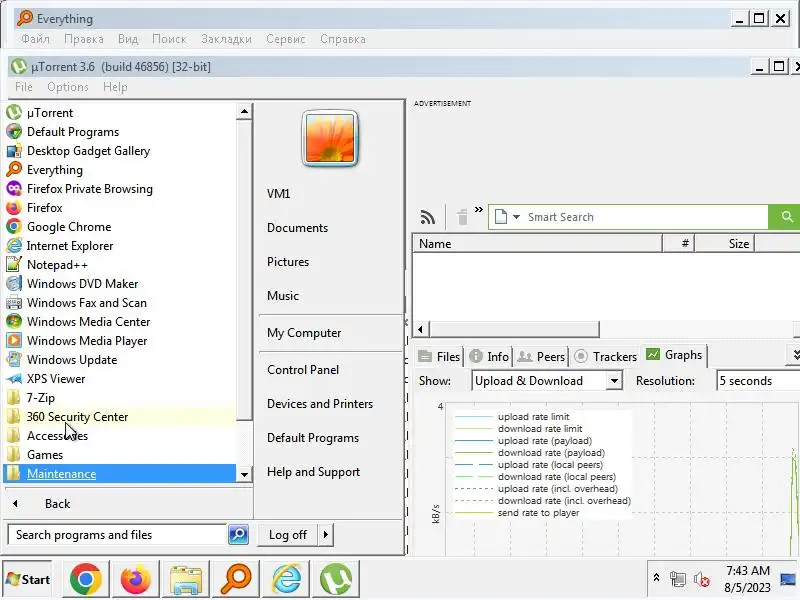Switch to the Info tab
This screenshot has height=600, width=800.
coord(489,356)
